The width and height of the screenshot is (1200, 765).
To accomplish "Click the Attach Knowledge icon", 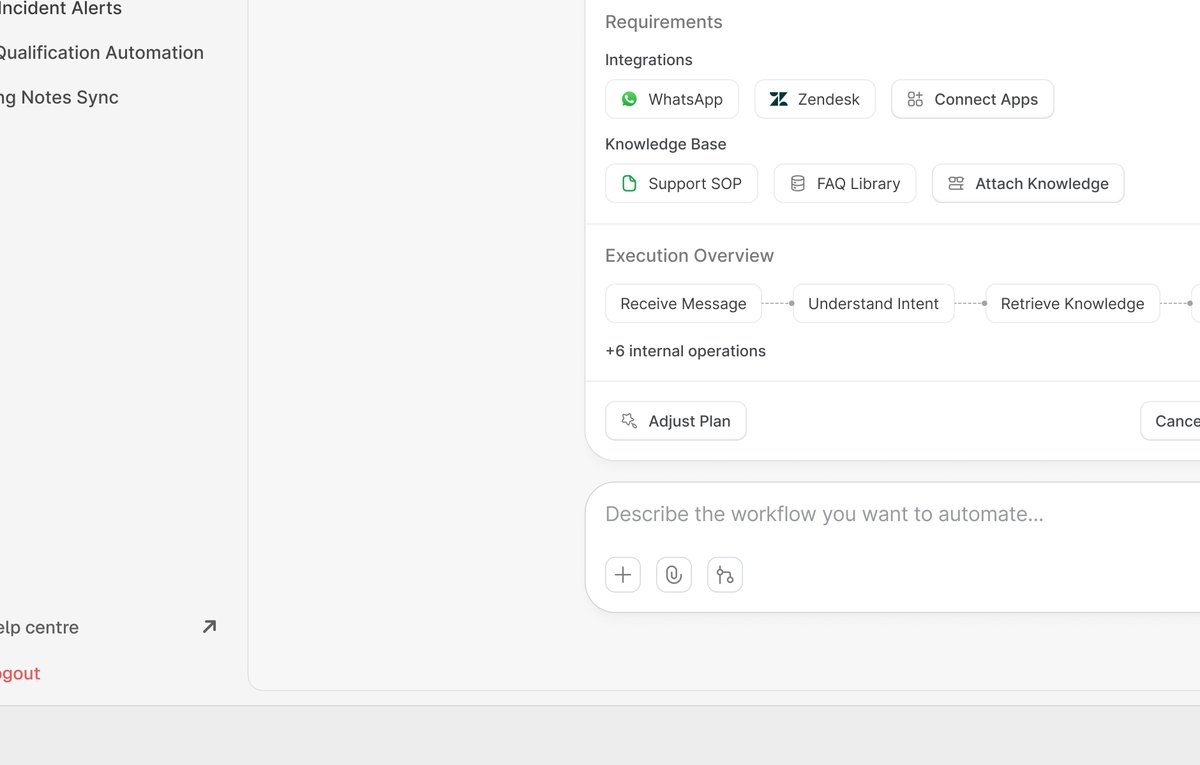I will [x=956, y=183].
